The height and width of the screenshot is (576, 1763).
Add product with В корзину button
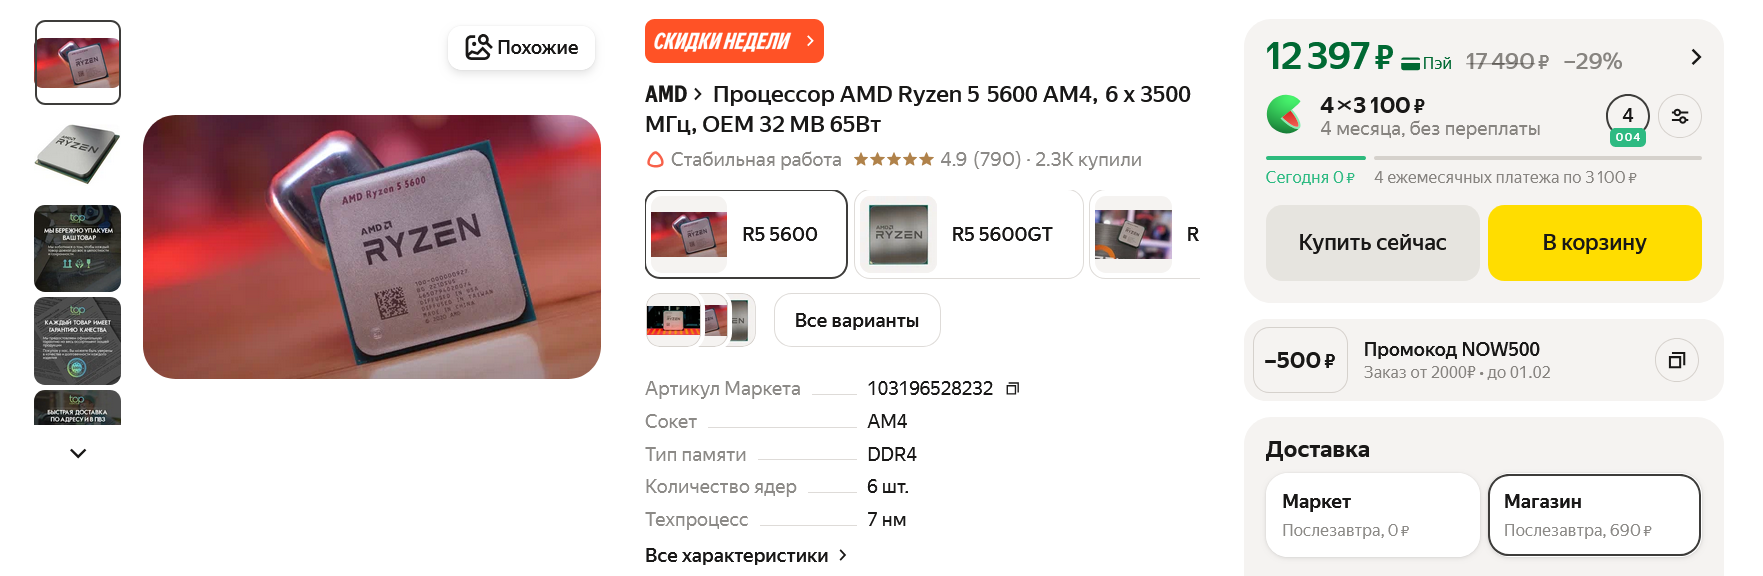click(1594, 243)
